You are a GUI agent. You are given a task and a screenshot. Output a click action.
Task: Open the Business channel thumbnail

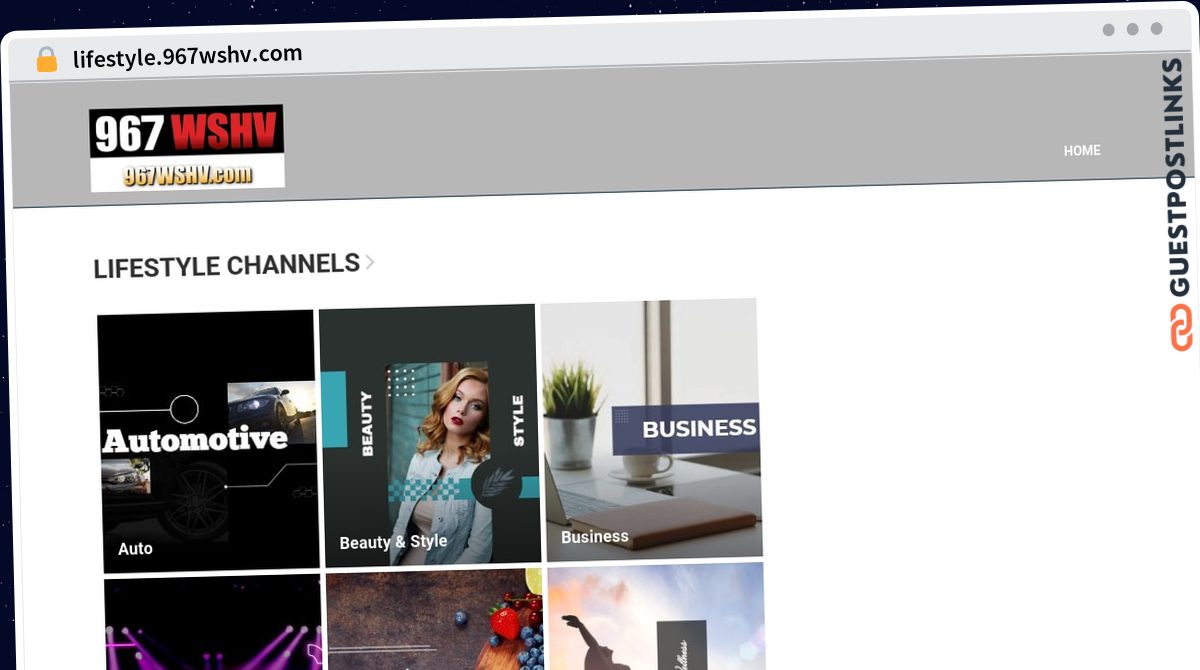click(652, 428)
